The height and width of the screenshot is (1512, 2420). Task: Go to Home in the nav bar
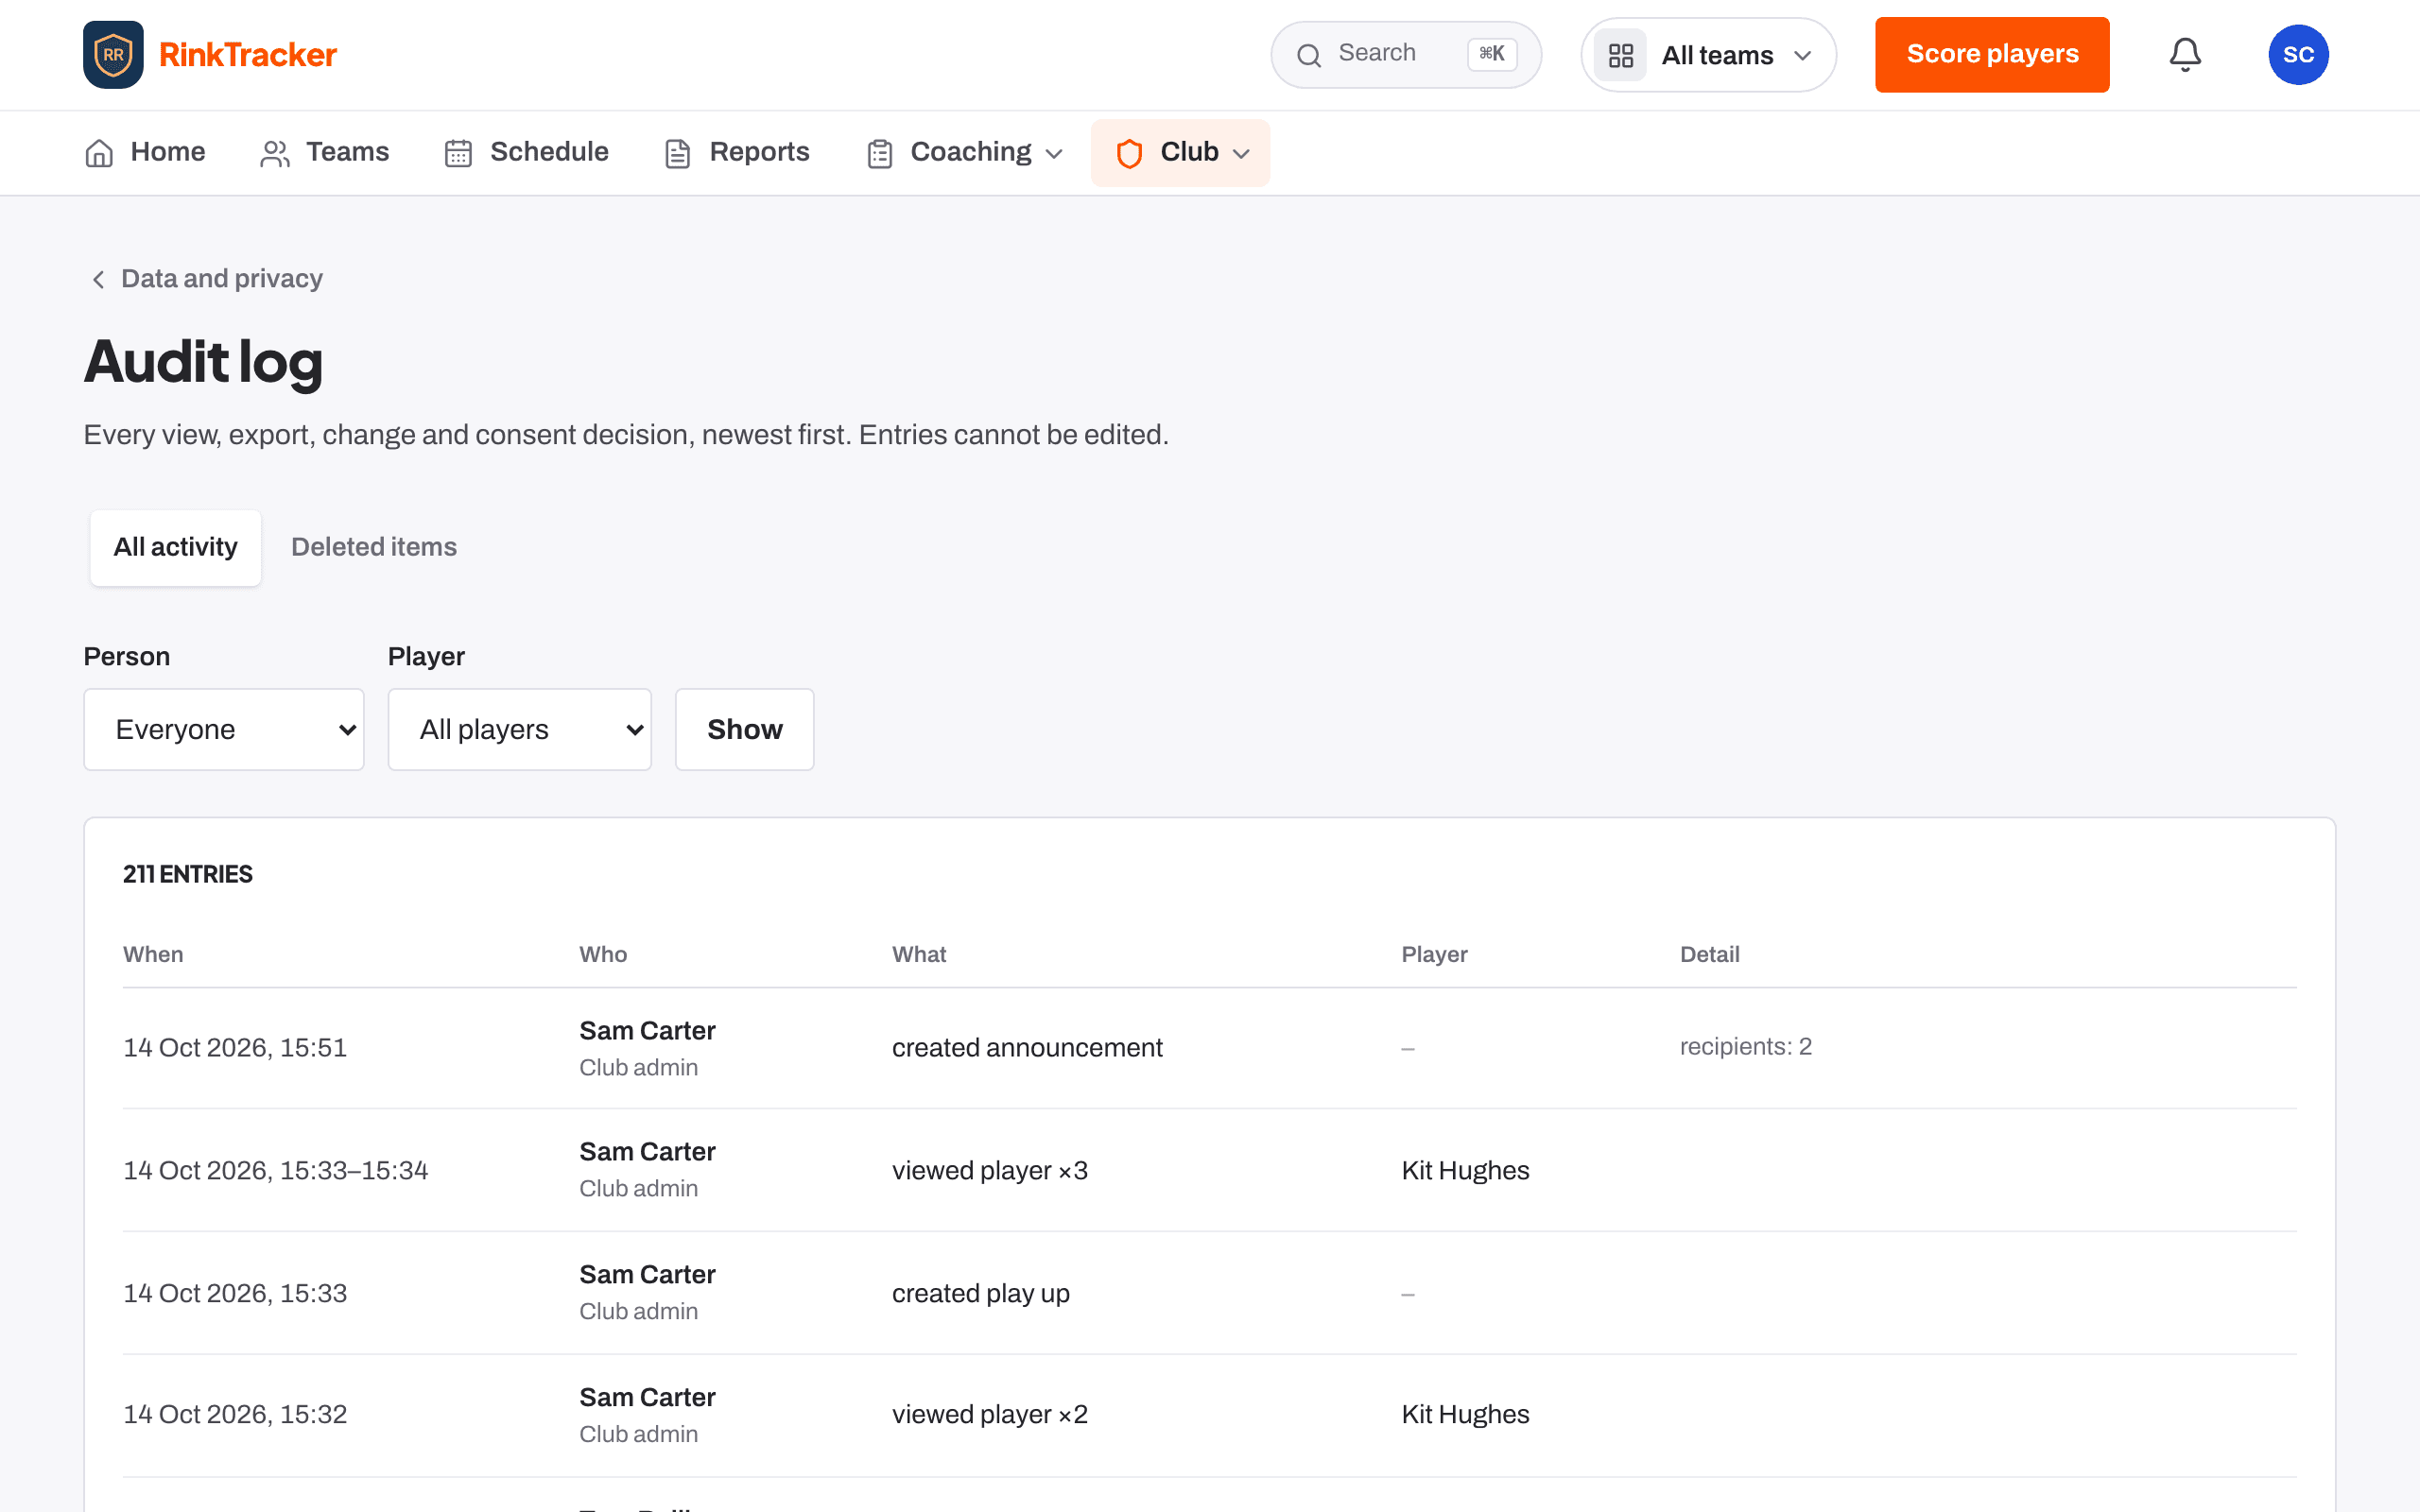(145, 152)
